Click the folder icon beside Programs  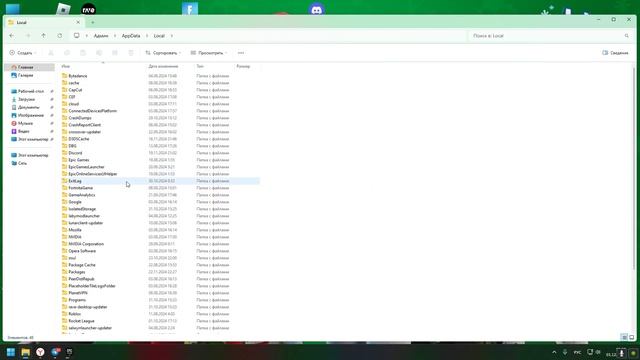coord(64,300)
